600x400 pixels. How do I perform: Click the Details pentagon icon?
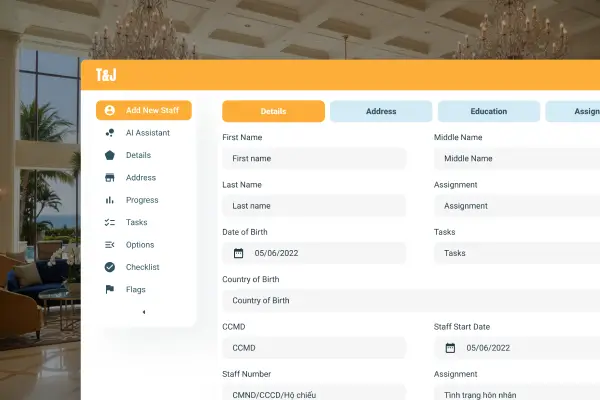click(109, 155)
